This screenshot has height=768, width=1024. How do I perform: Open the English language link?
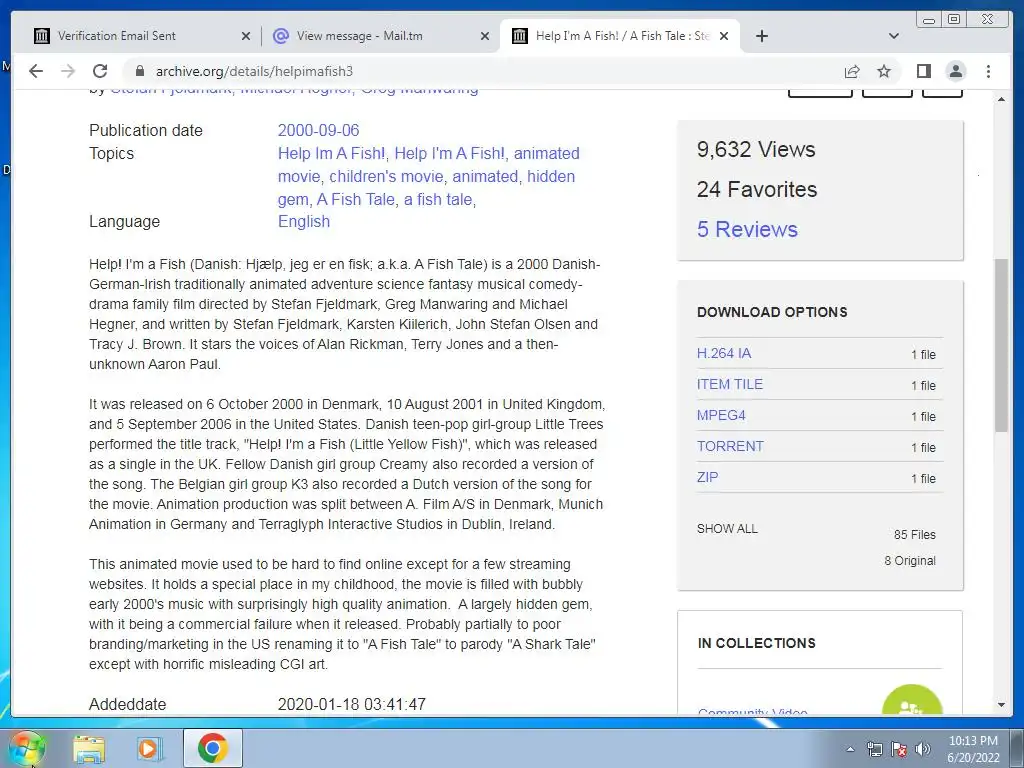pyautogui.click(x=304, y=221)
